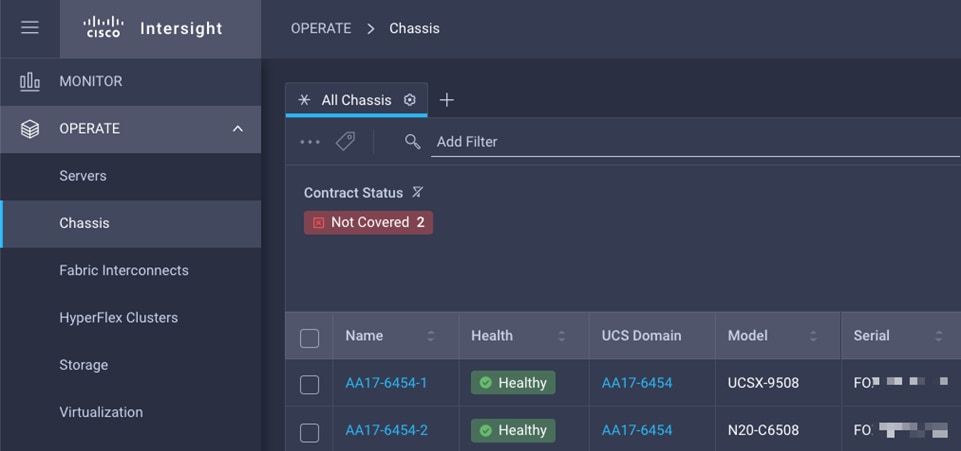Select the MONITOR menu item

pos(131,81)
